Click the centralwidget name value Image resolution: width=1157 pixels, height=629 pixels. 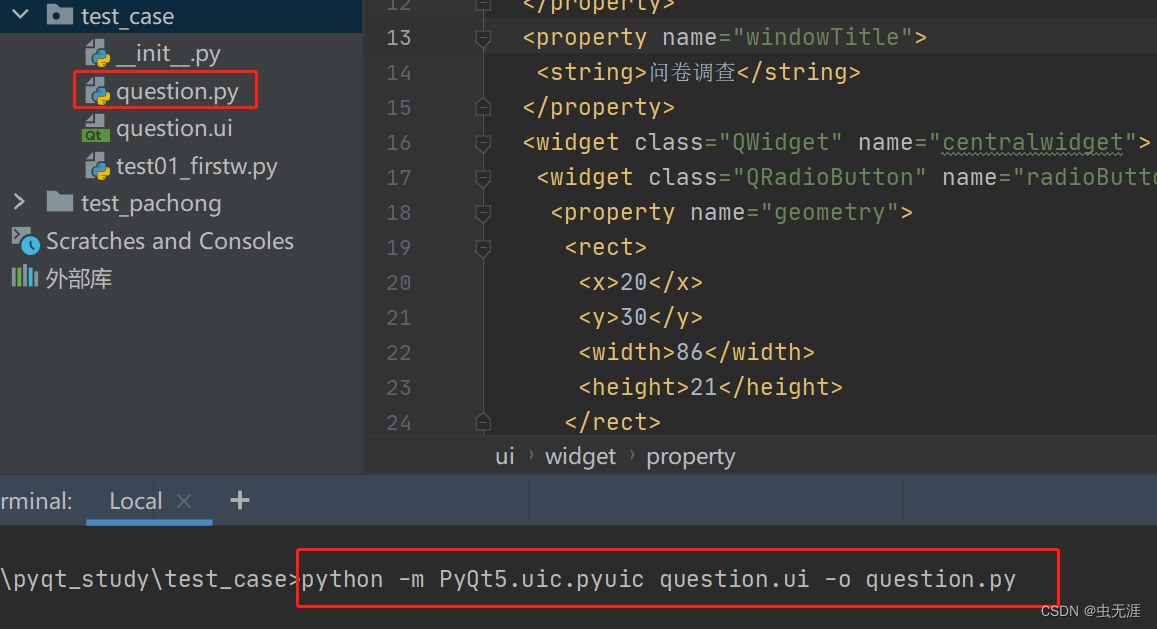point(1032,142)
